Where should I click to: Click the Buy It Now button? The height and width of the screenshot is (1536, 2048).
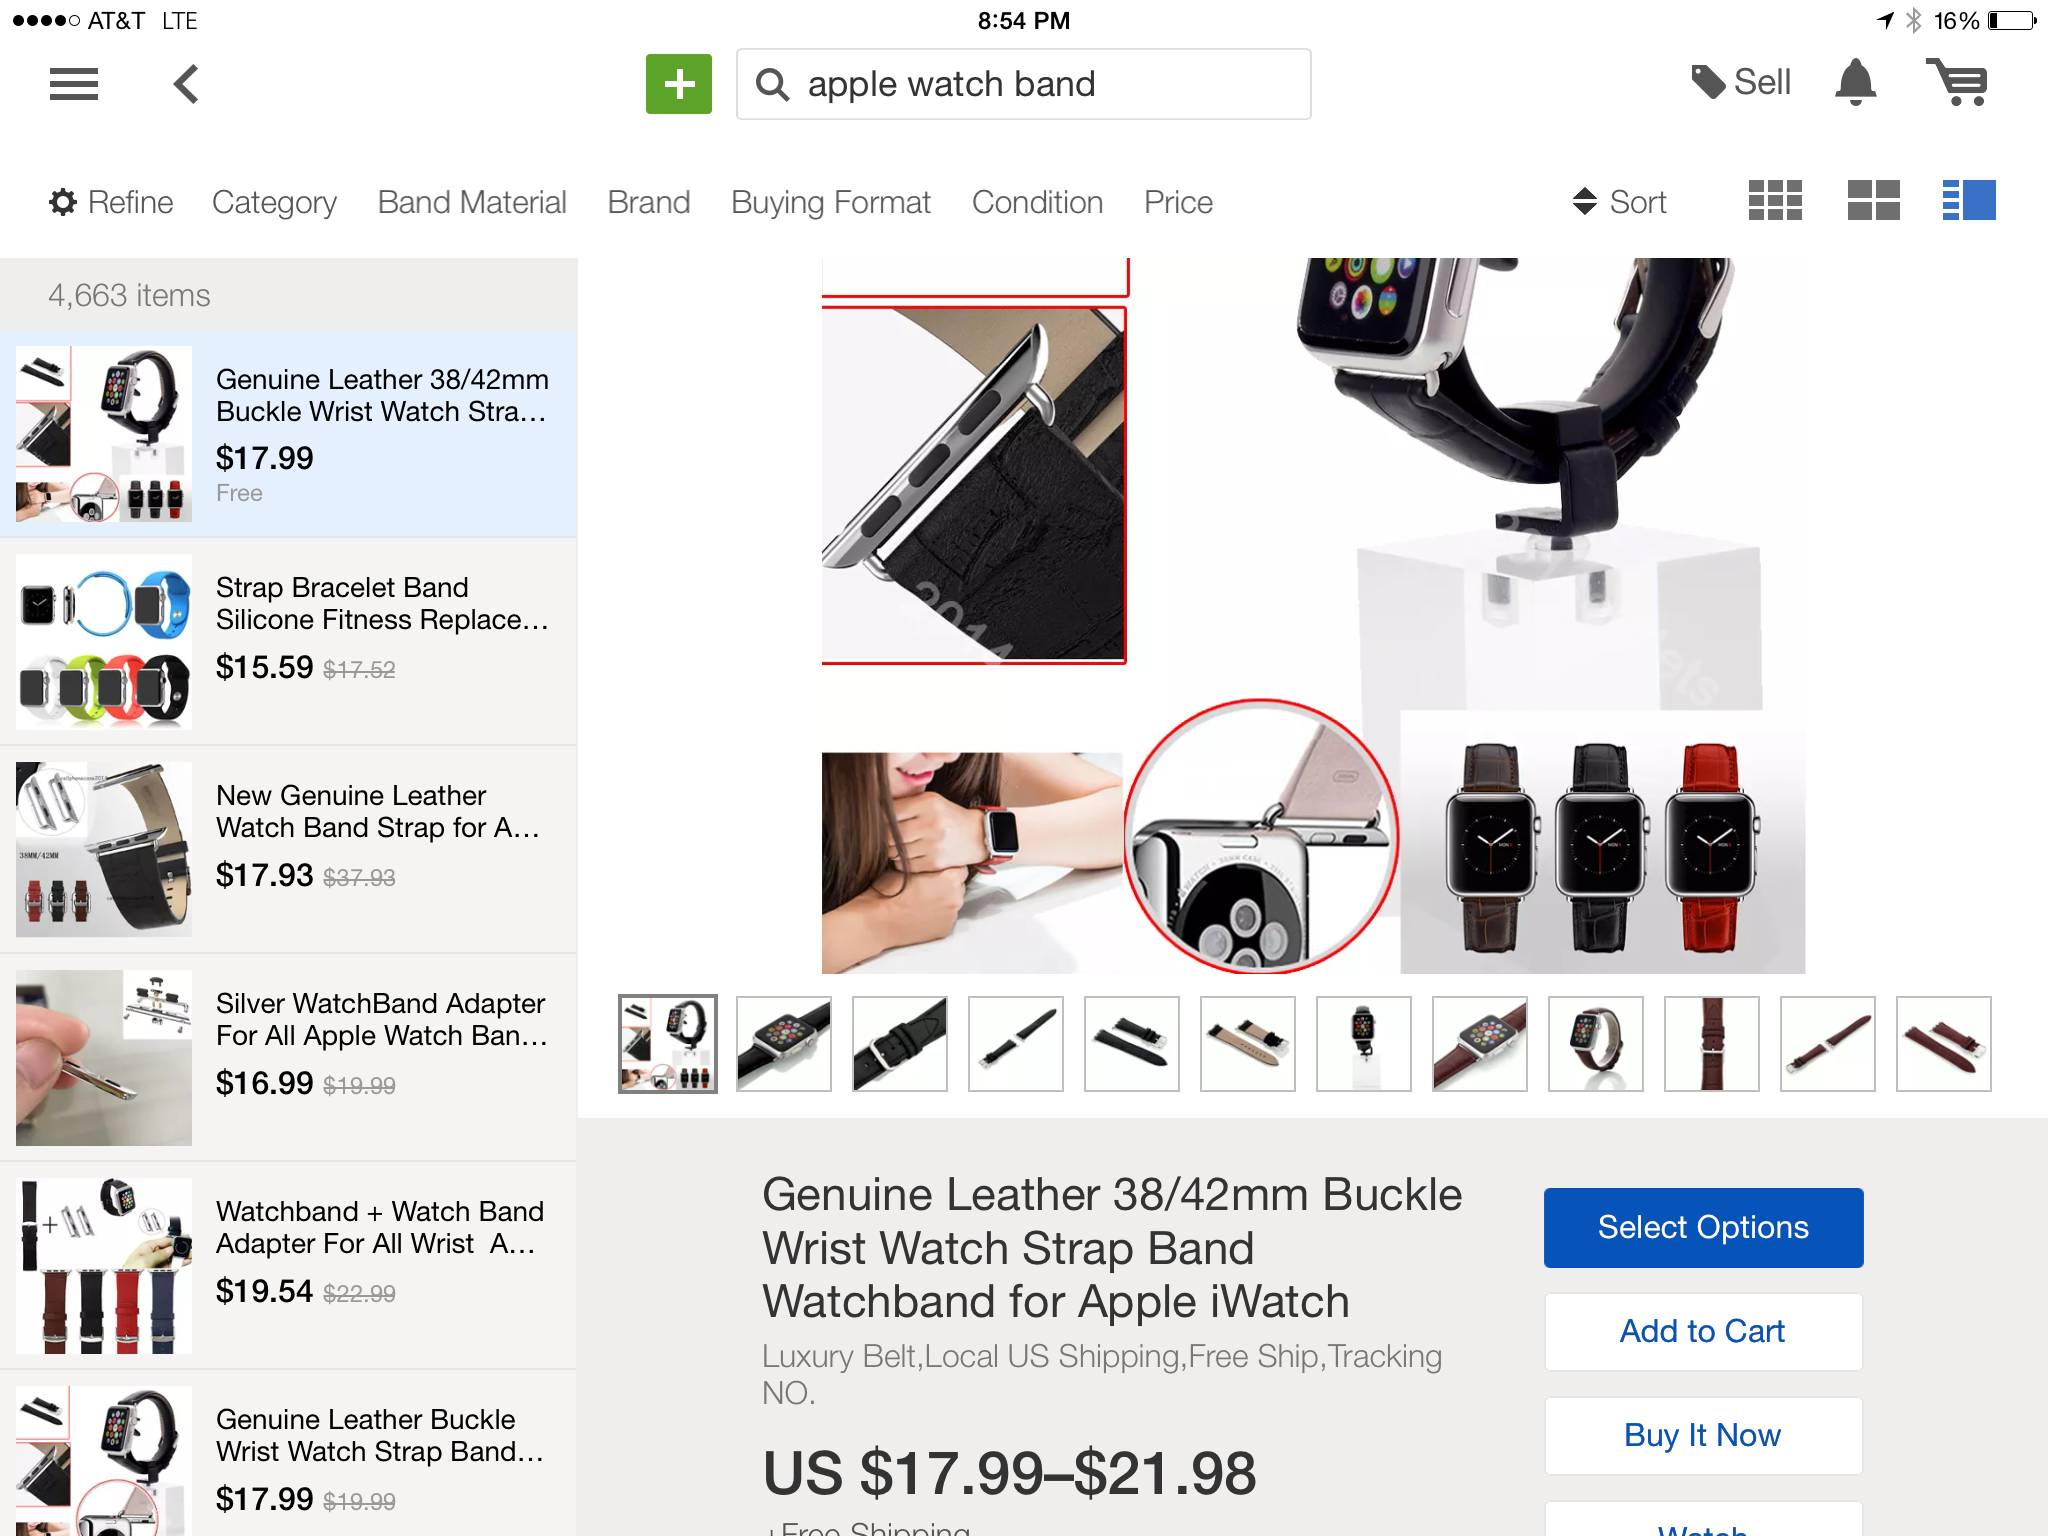(1703, 1436)
